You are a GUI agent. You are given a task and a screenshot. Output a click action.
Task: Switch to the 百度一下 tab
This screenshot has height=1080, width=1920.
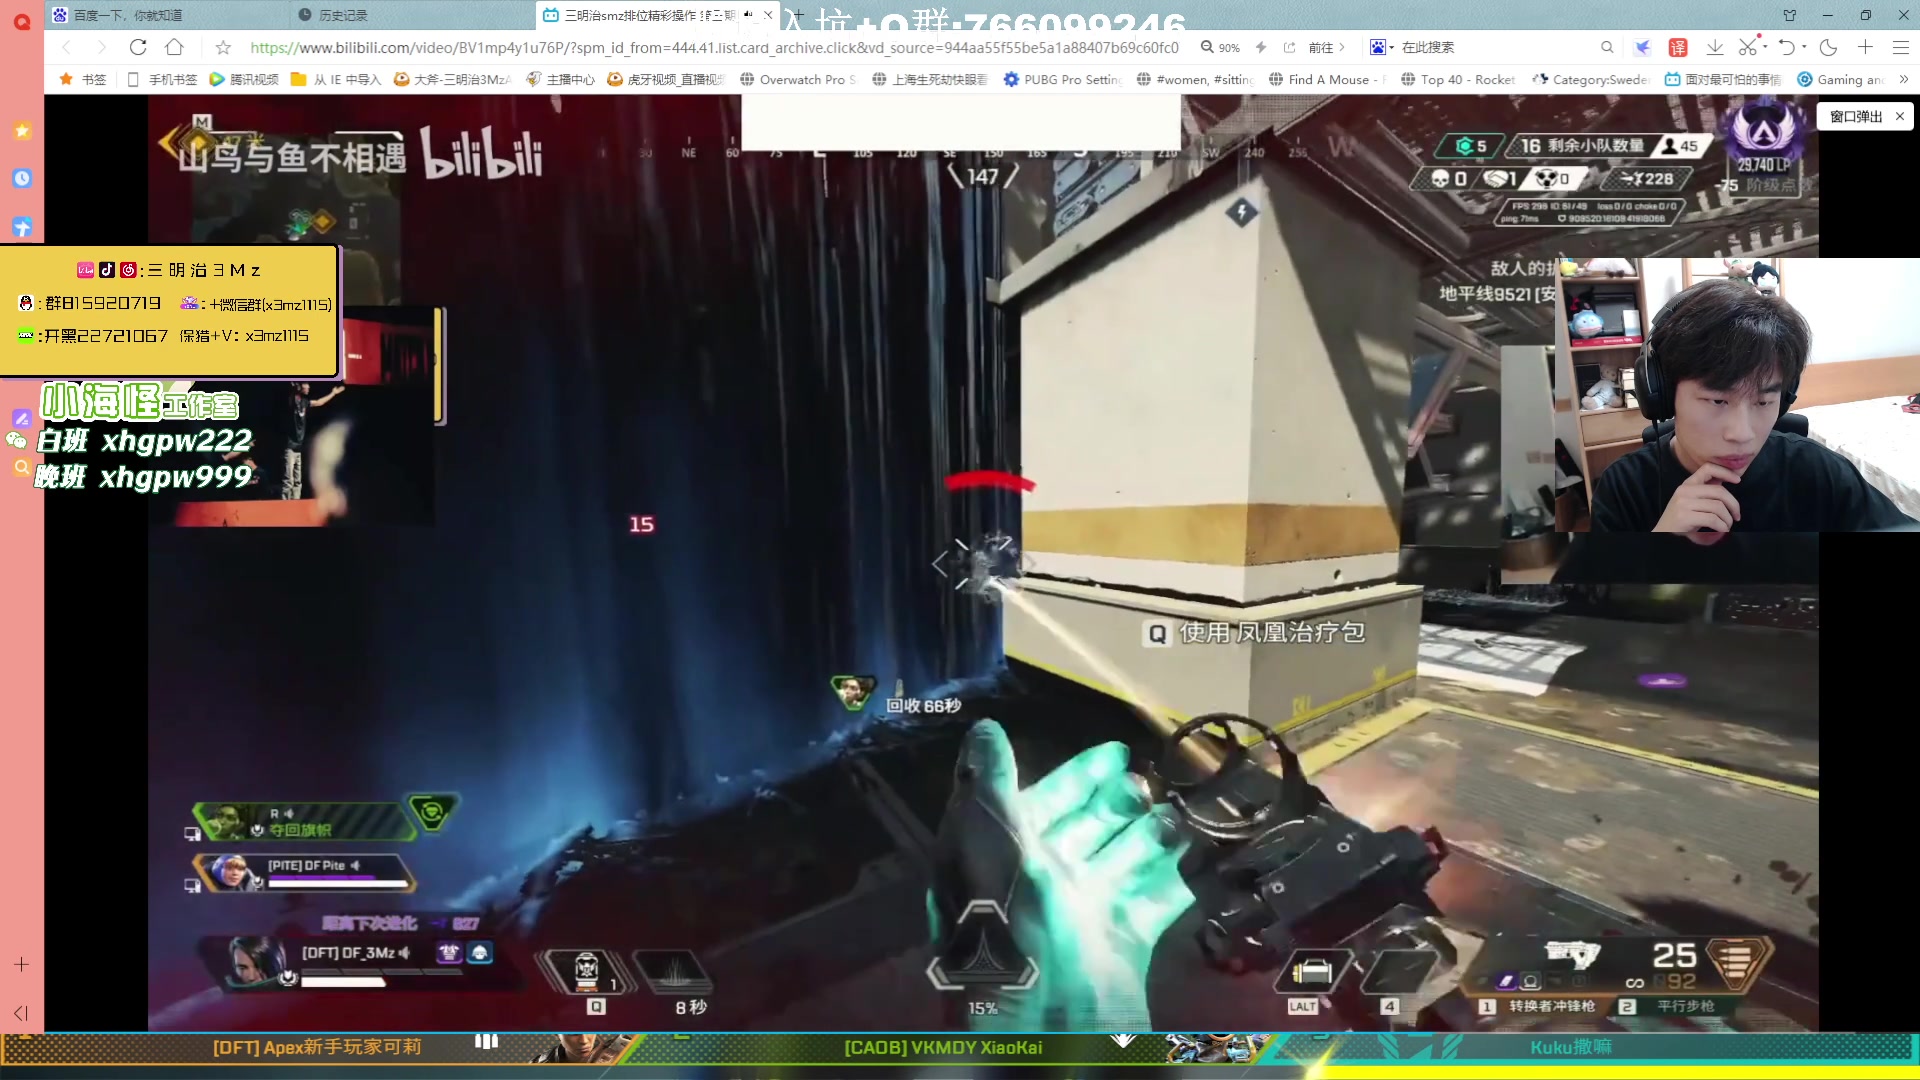(165, 15)
